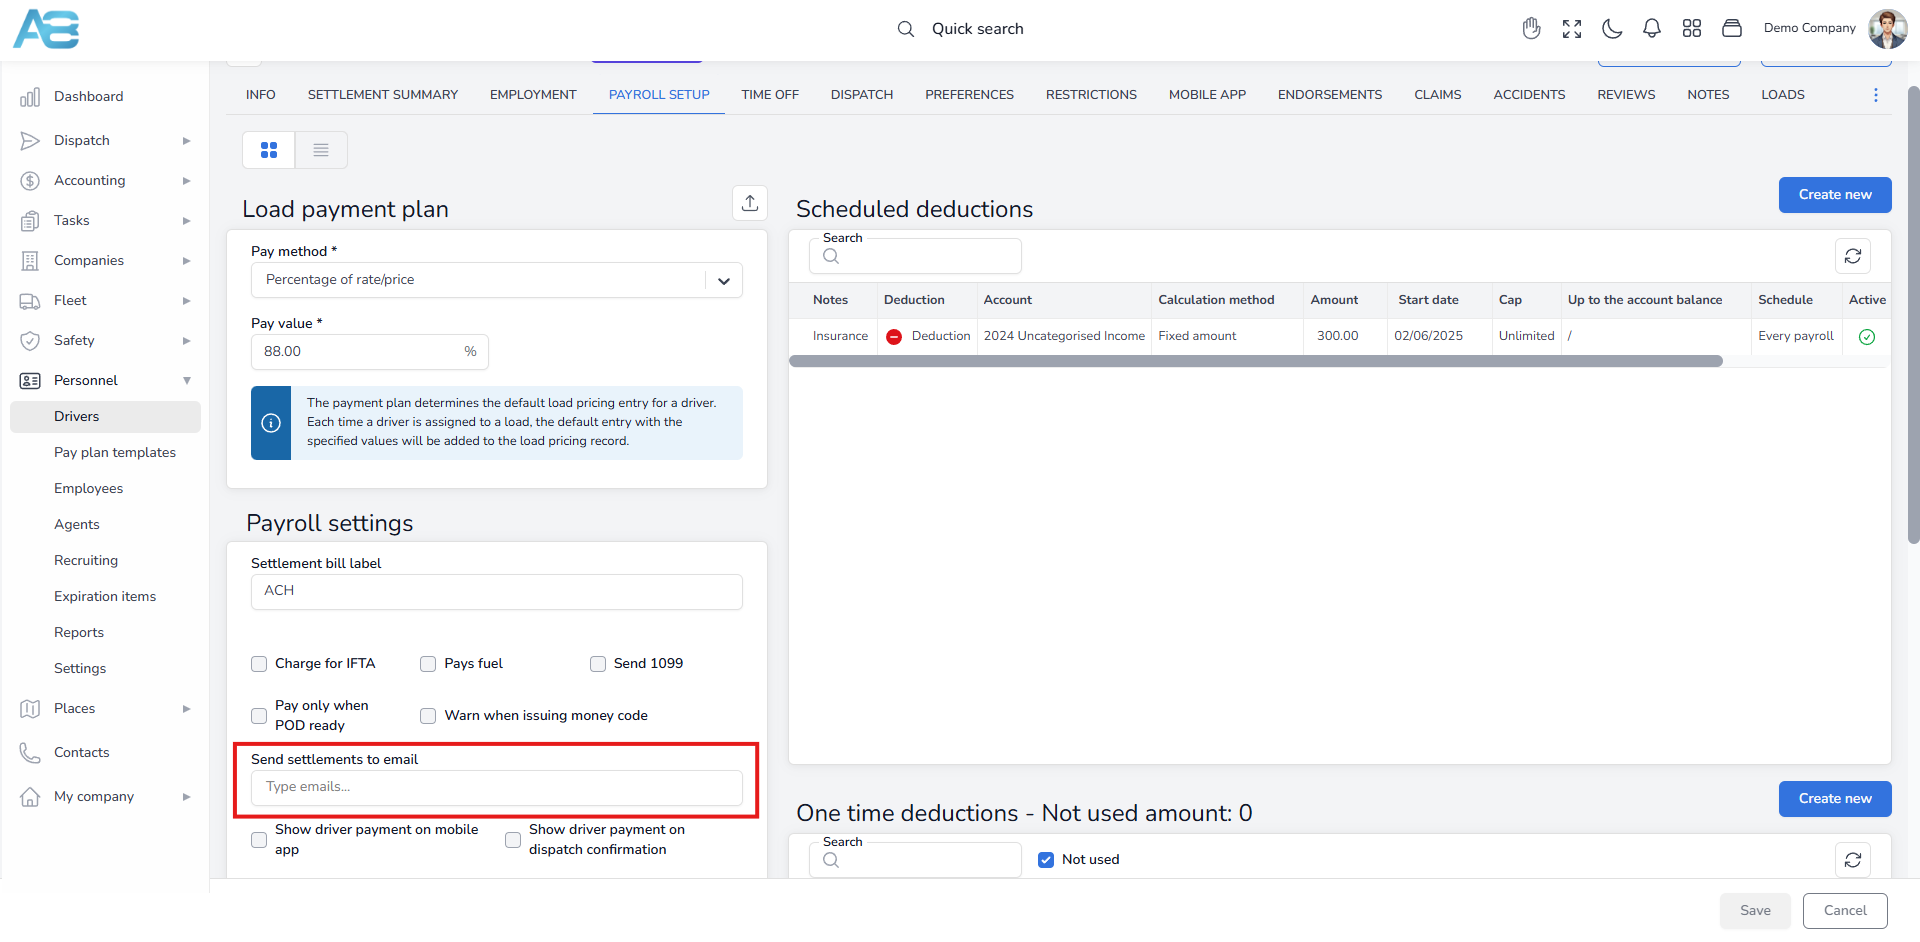Click the page vertical scrollbar
The width and height of the screenshot is (1920, 942).
(x=1914, y=315)
